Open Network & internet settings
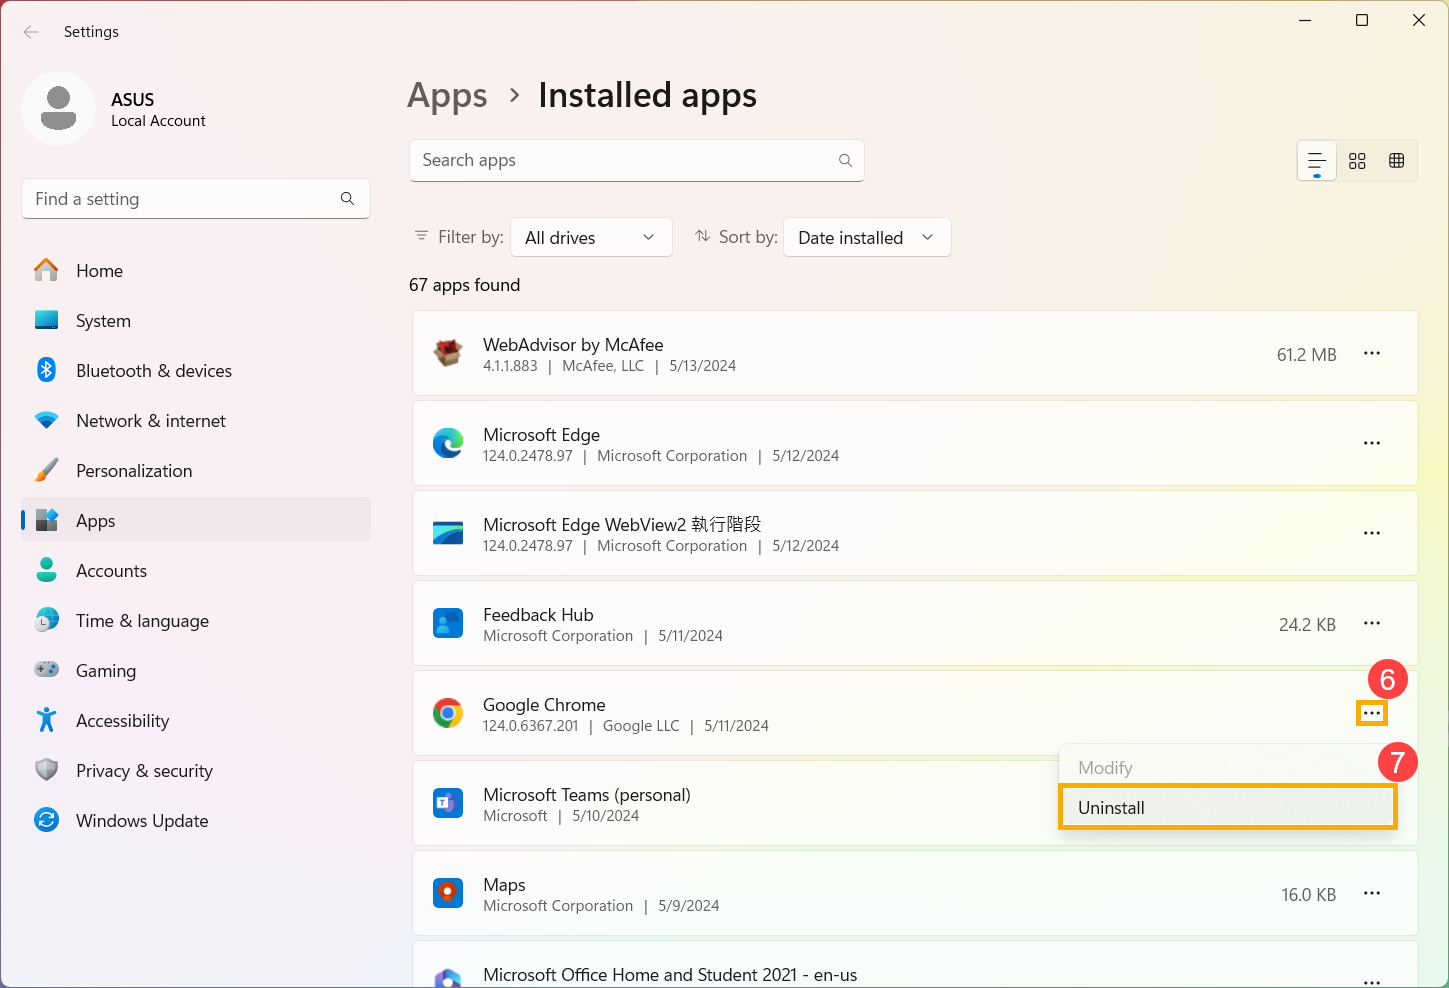 pyautogui.click(x=196, y=420)
